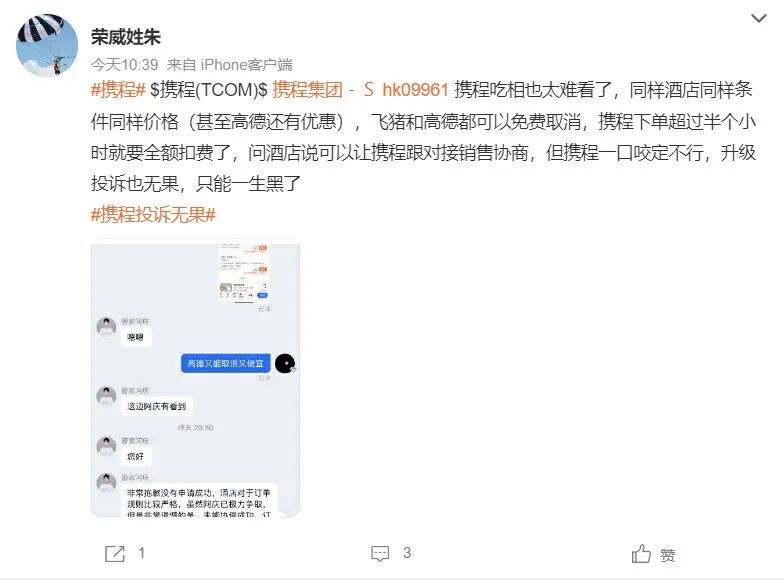Click the blue 高德又能取消又便宜 chat bubble
This screenshot has width=784, height=580.
point(226,364)
